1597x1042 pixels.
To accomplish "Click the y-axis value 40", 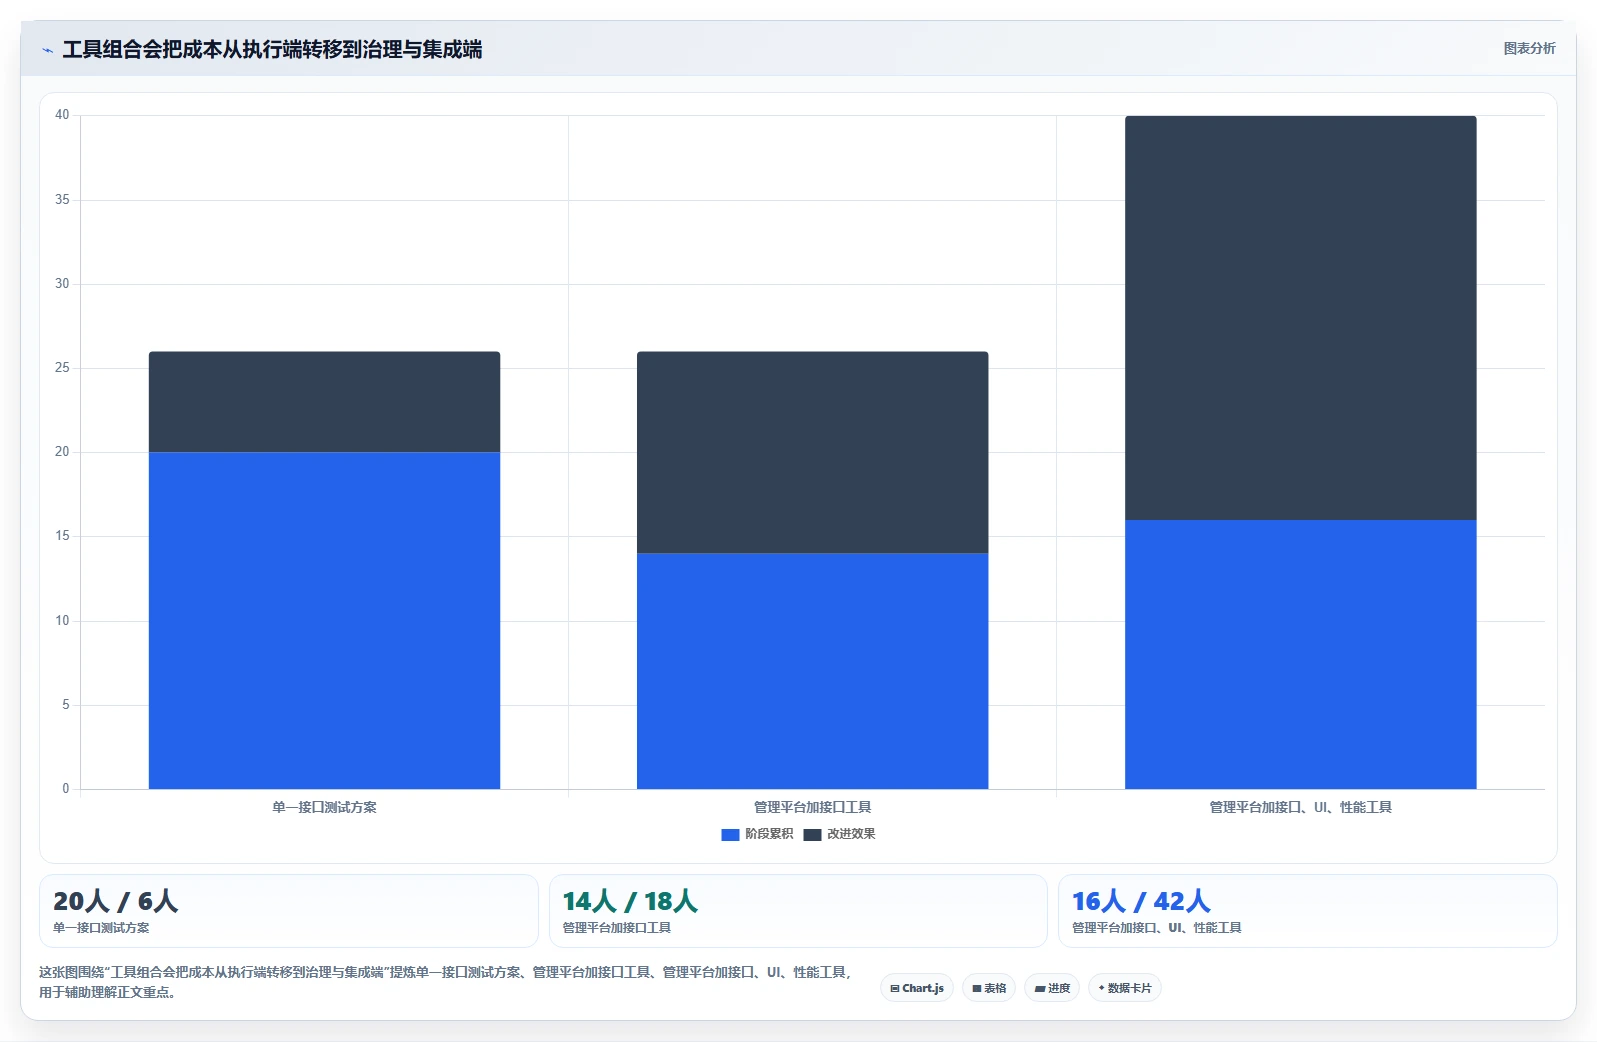I will pos(62,115).
